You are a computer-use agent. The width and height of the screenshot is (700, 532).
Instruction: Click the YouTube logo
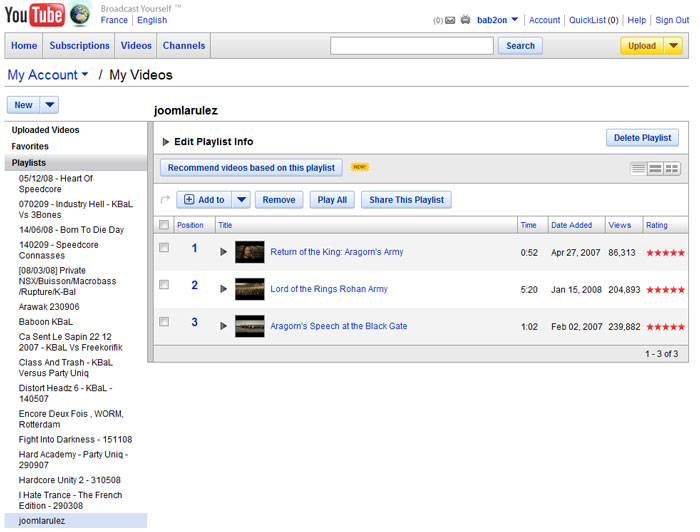(33, 15)
